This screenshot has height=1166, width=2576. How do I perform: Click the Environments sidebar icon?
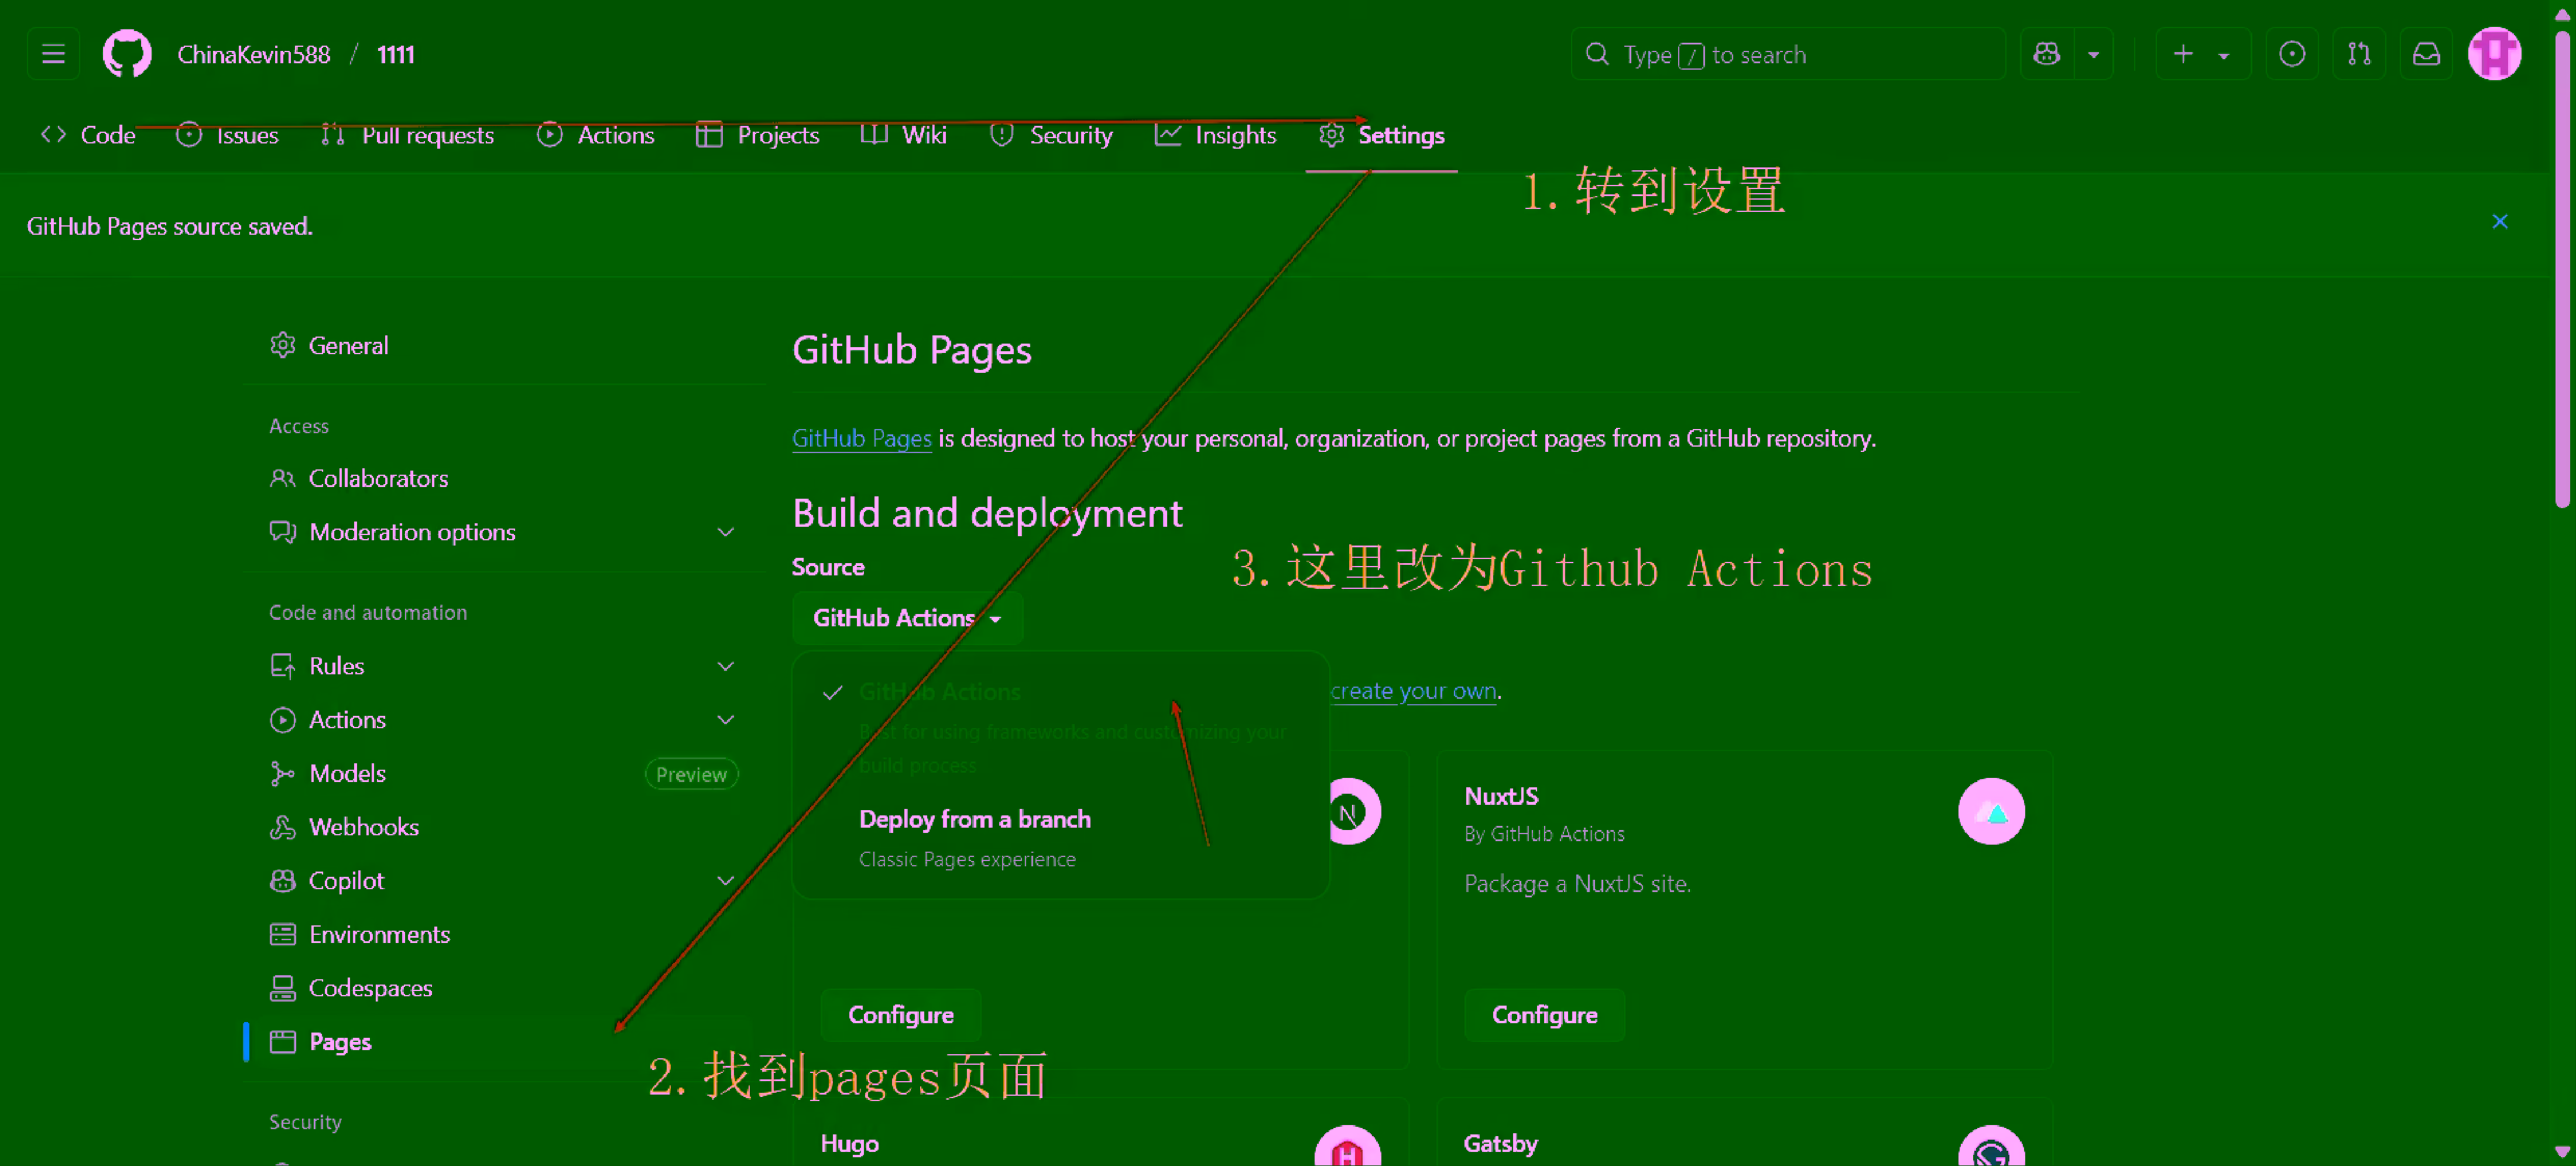pyautogui.click(x=283, y=934)
